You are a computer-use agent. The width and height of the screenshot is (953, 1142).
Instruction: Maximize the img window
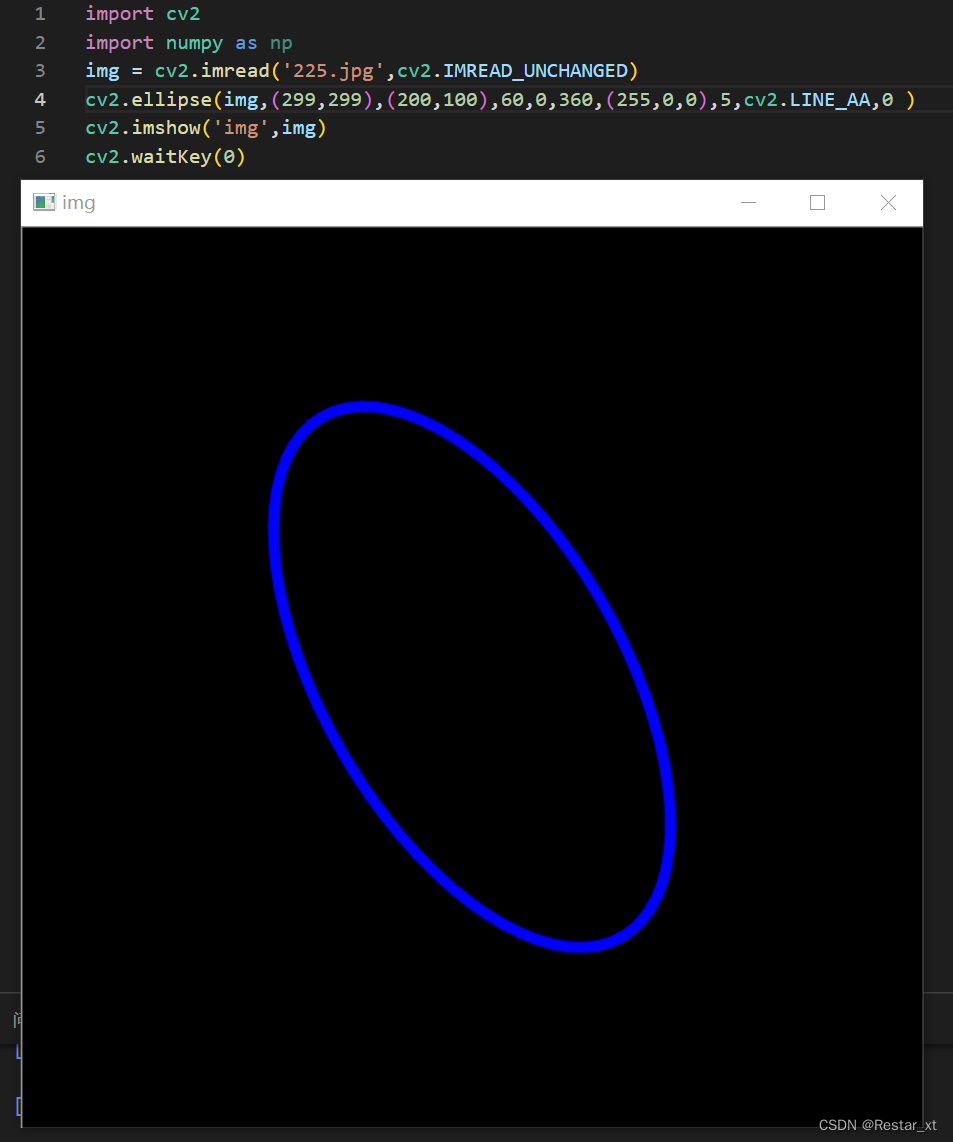[817, 202]
